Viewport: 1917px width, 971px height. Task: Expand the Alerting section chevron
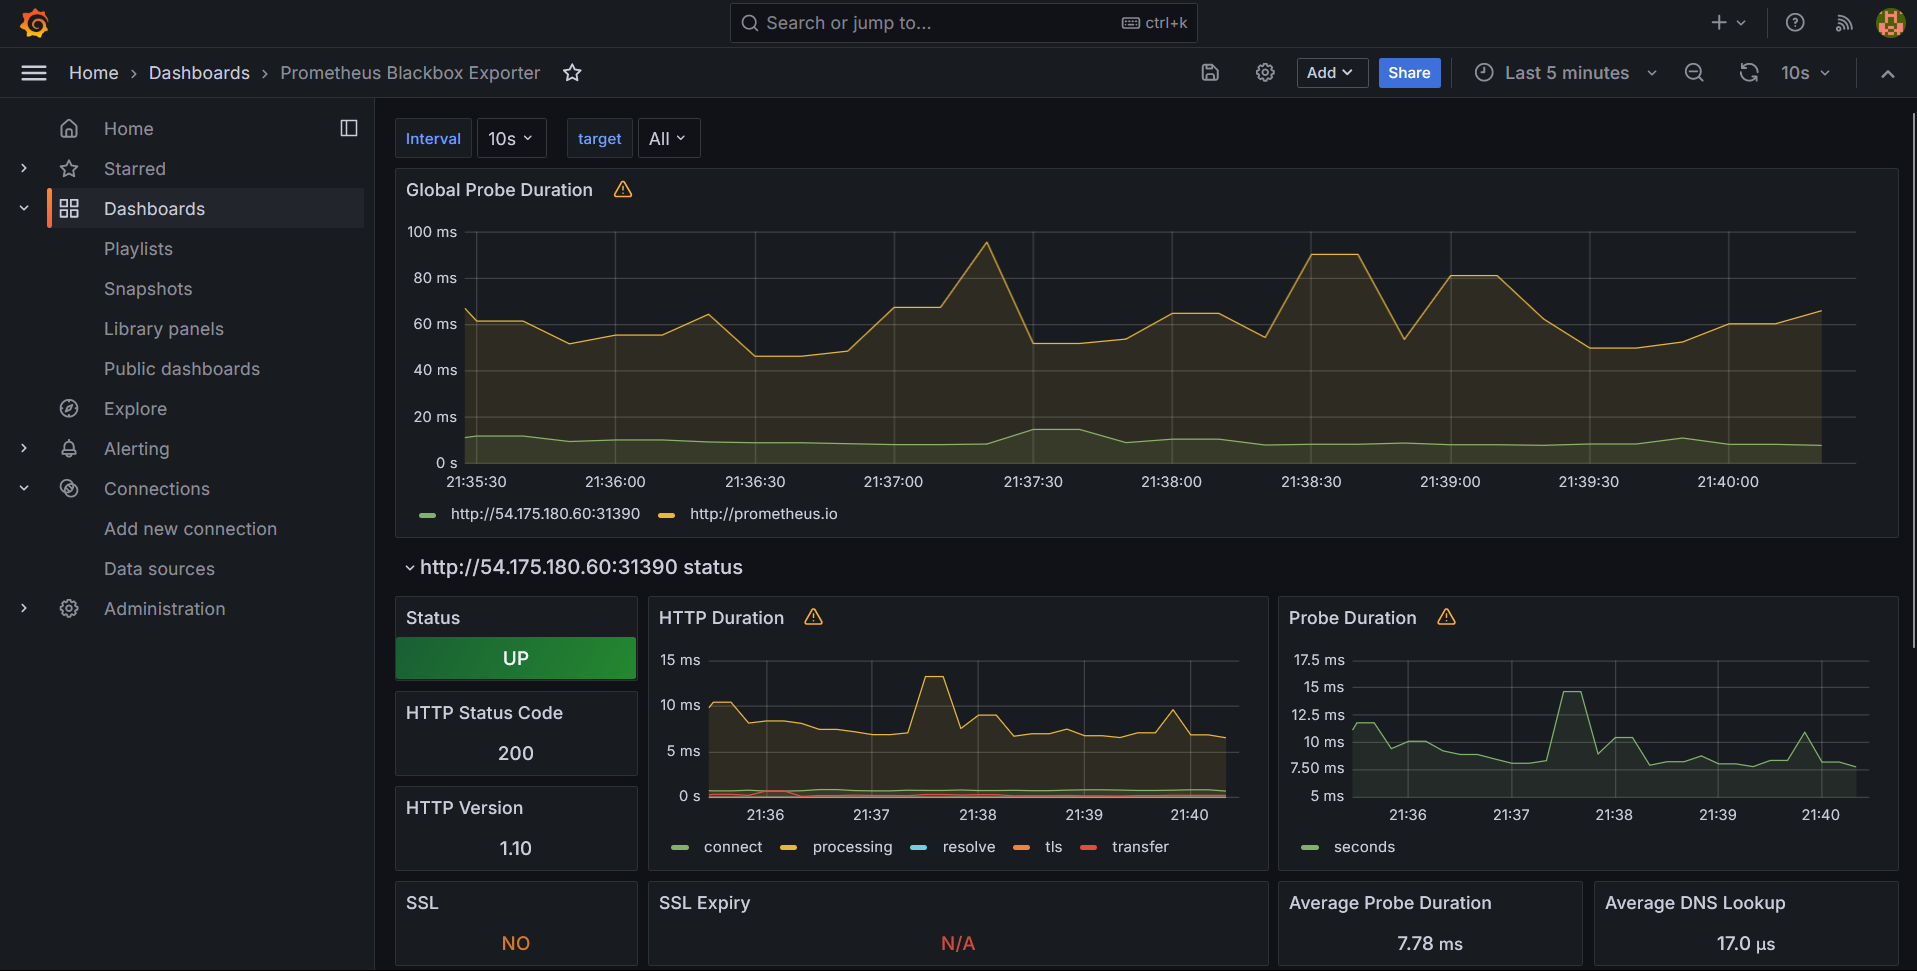coord(24,448)
